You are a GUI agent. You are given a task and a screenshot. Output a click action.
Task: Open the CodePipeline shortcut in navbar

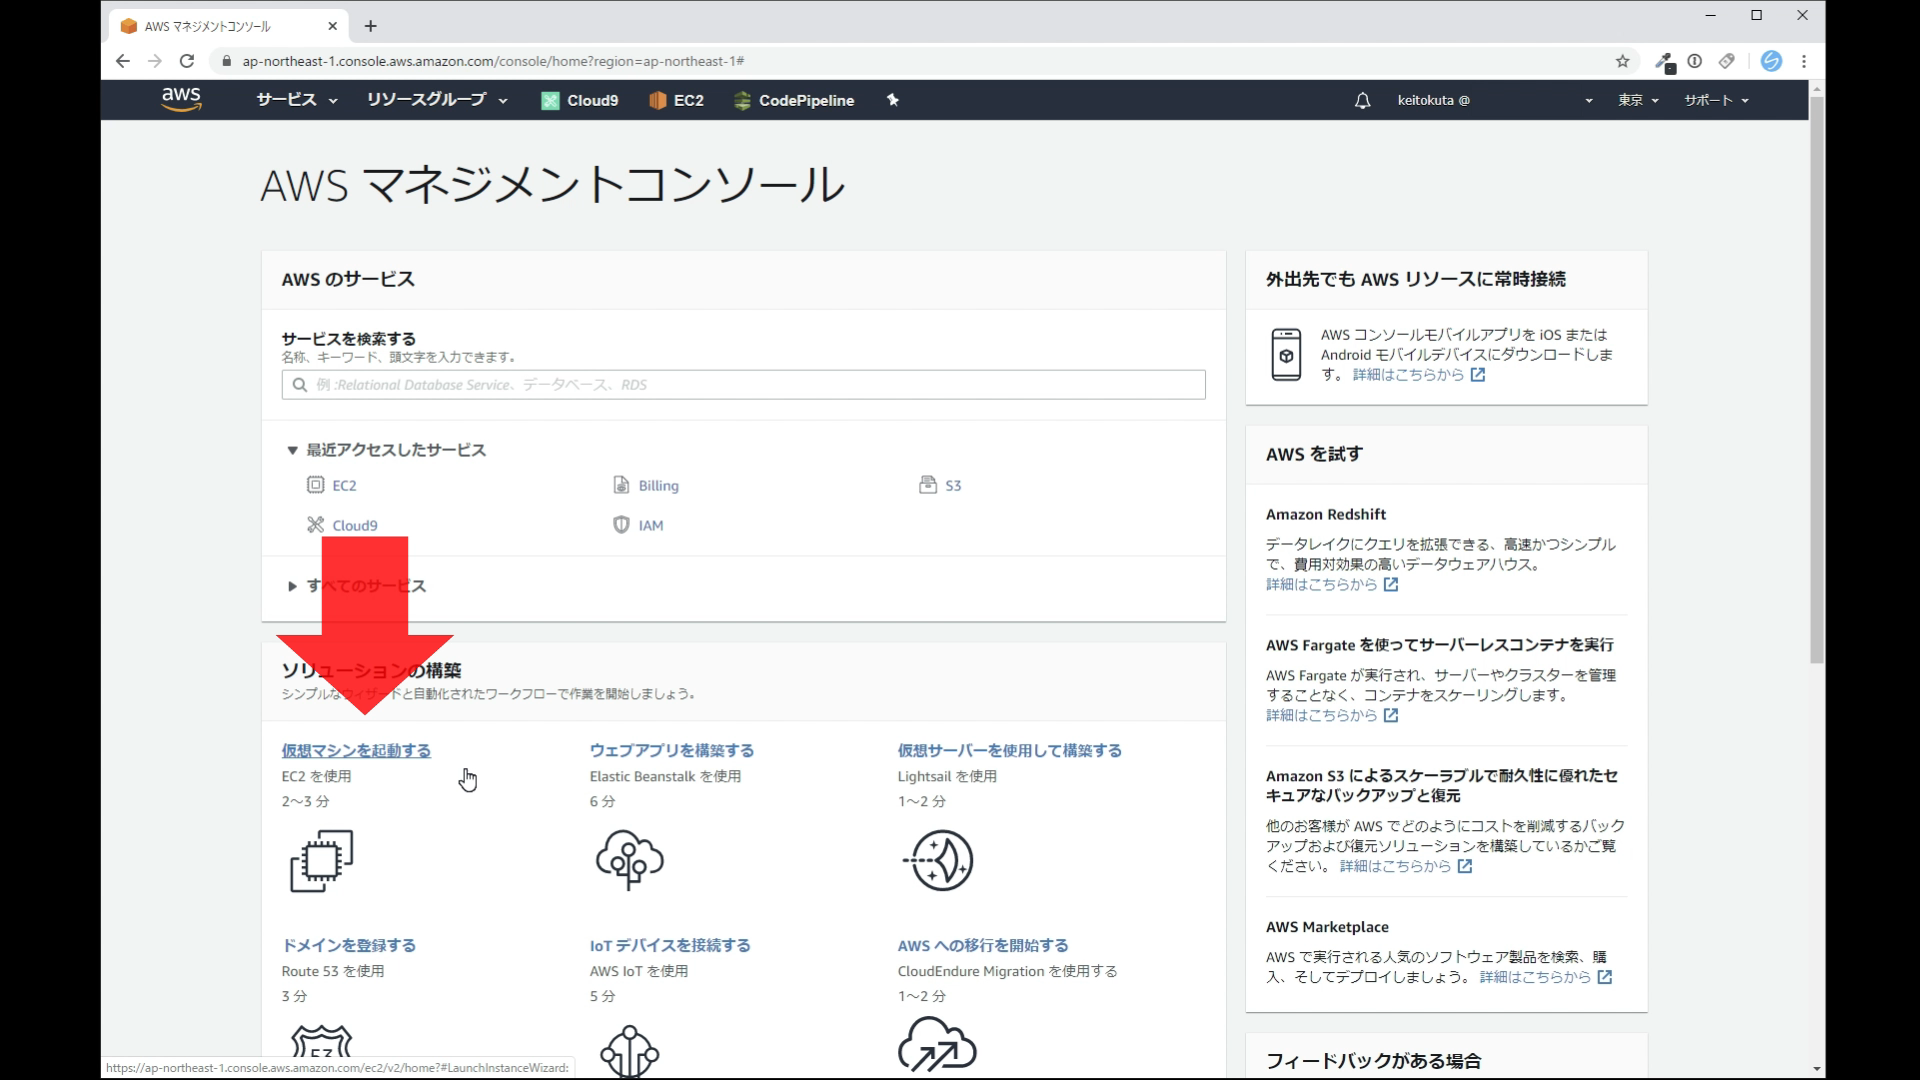(794, 100)
